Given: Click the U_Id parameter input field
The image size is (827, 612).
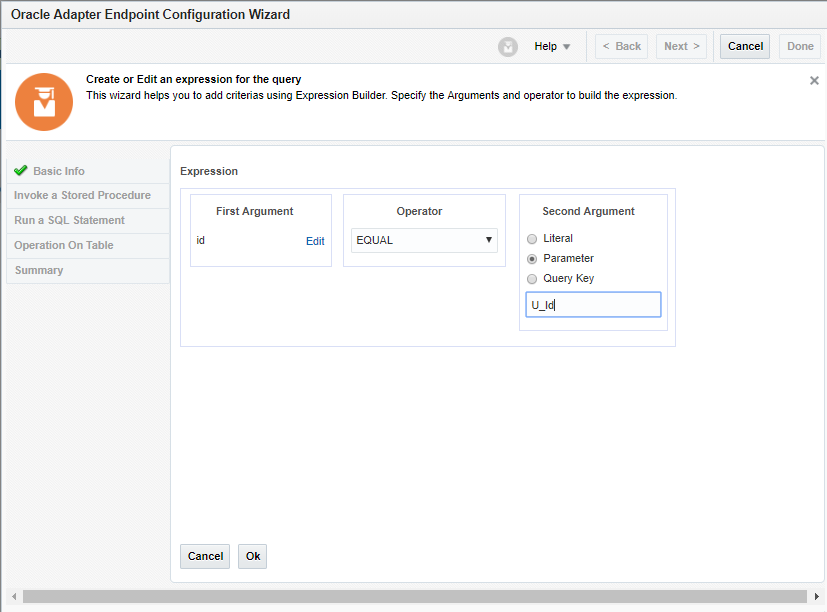Looking at the screenshot, I should click(x=593, y=305).
